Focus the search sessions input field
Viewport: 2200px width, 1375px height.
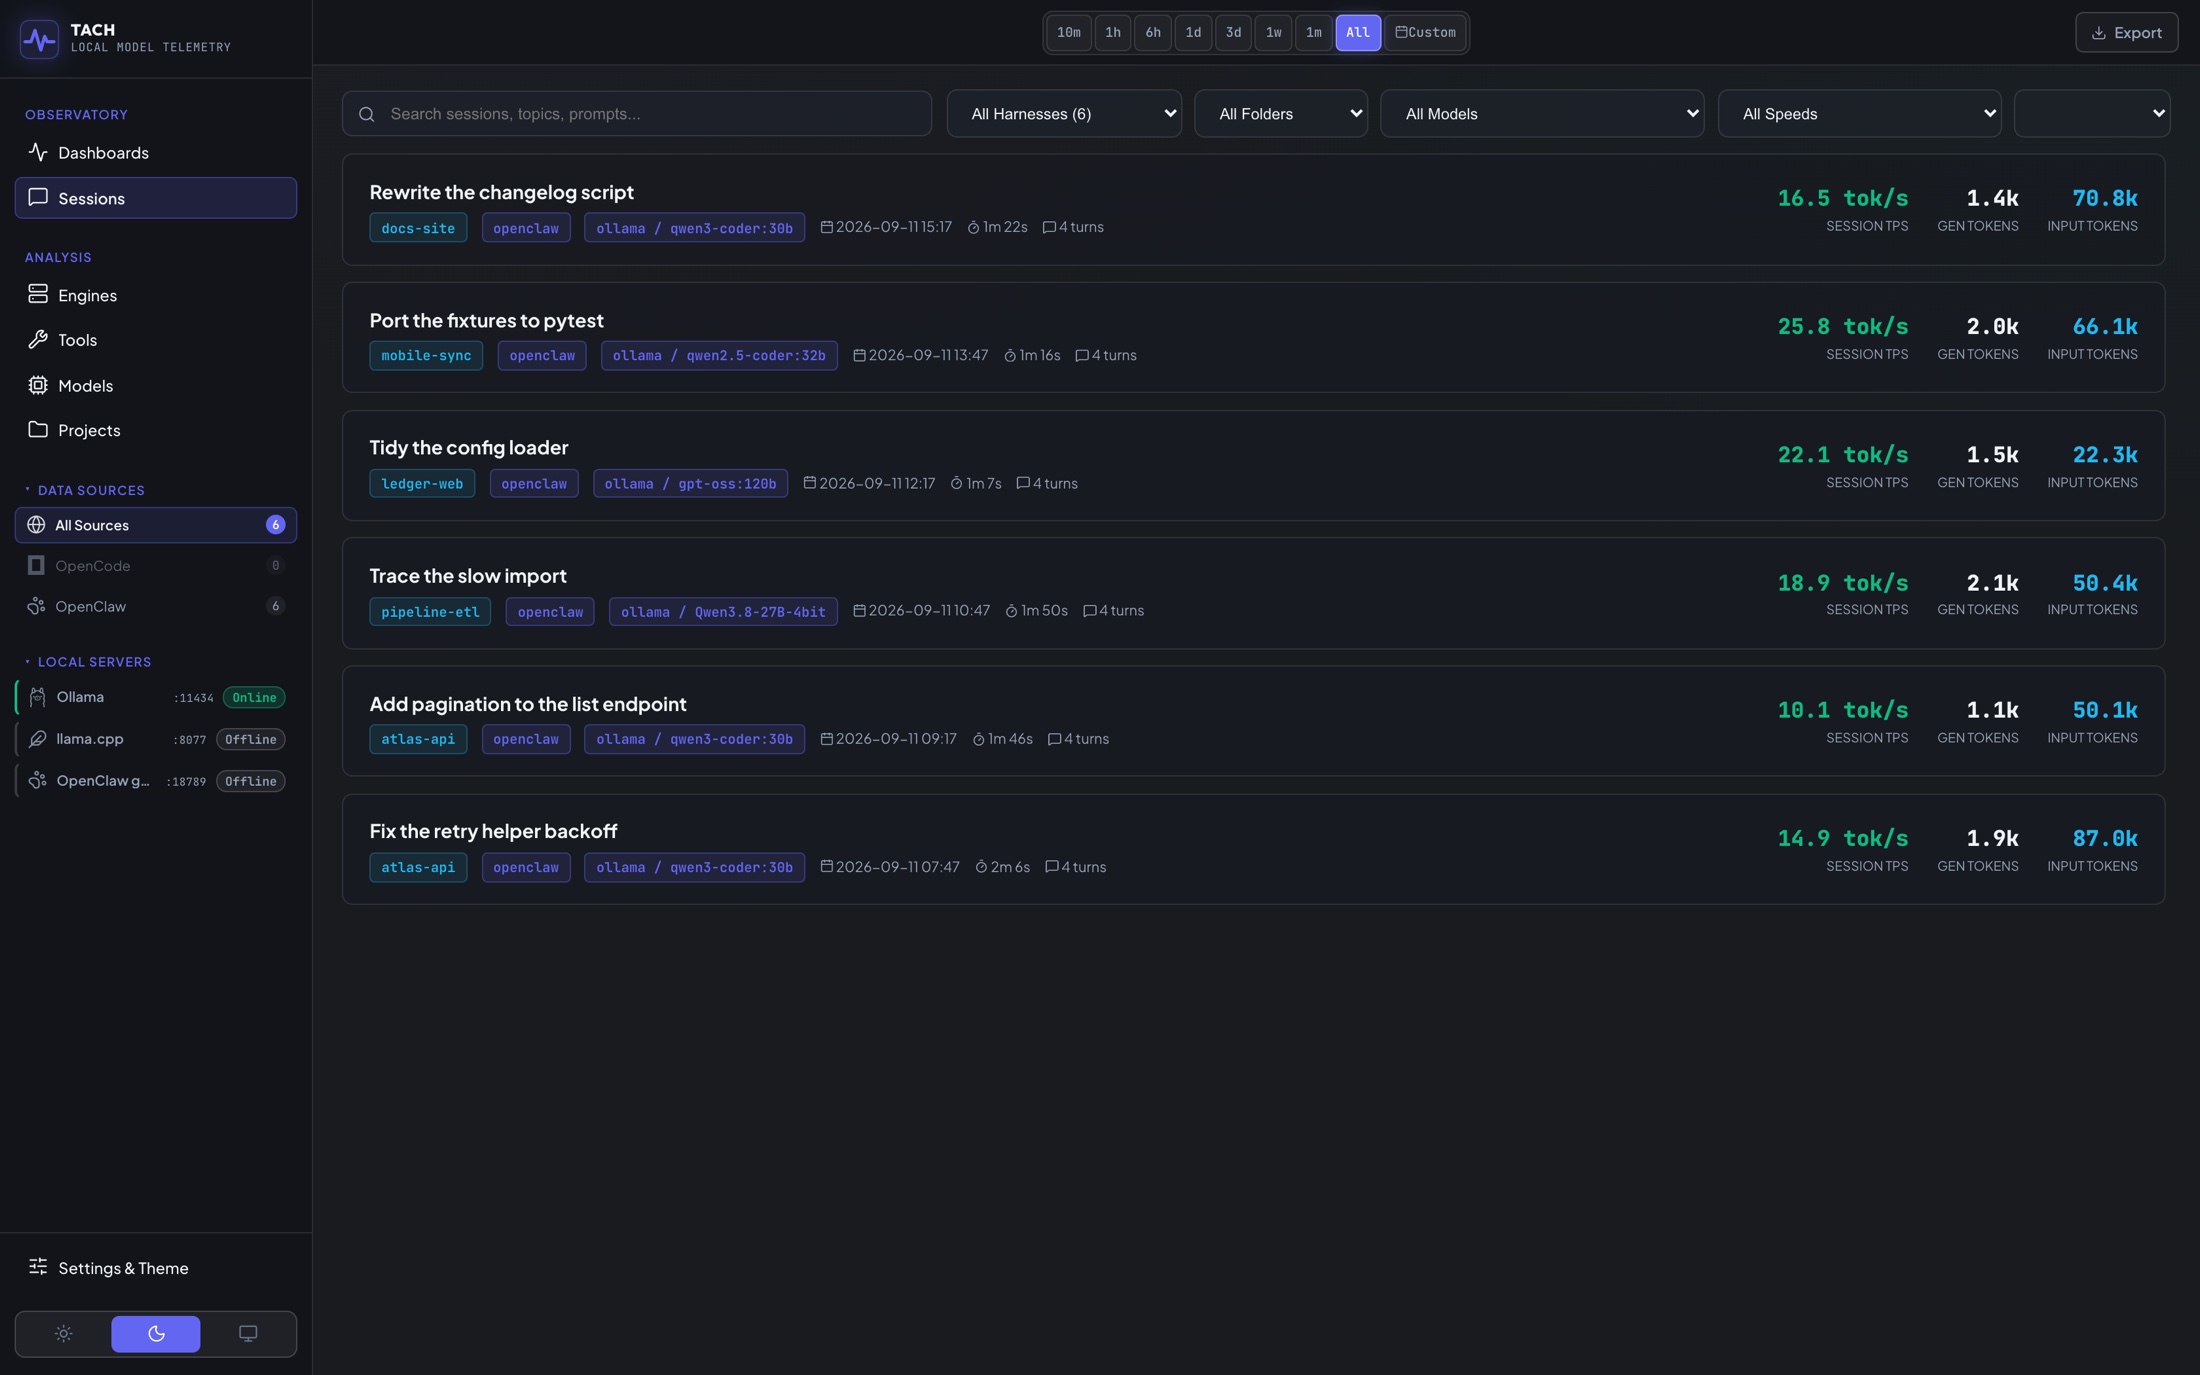click(637, 114)
